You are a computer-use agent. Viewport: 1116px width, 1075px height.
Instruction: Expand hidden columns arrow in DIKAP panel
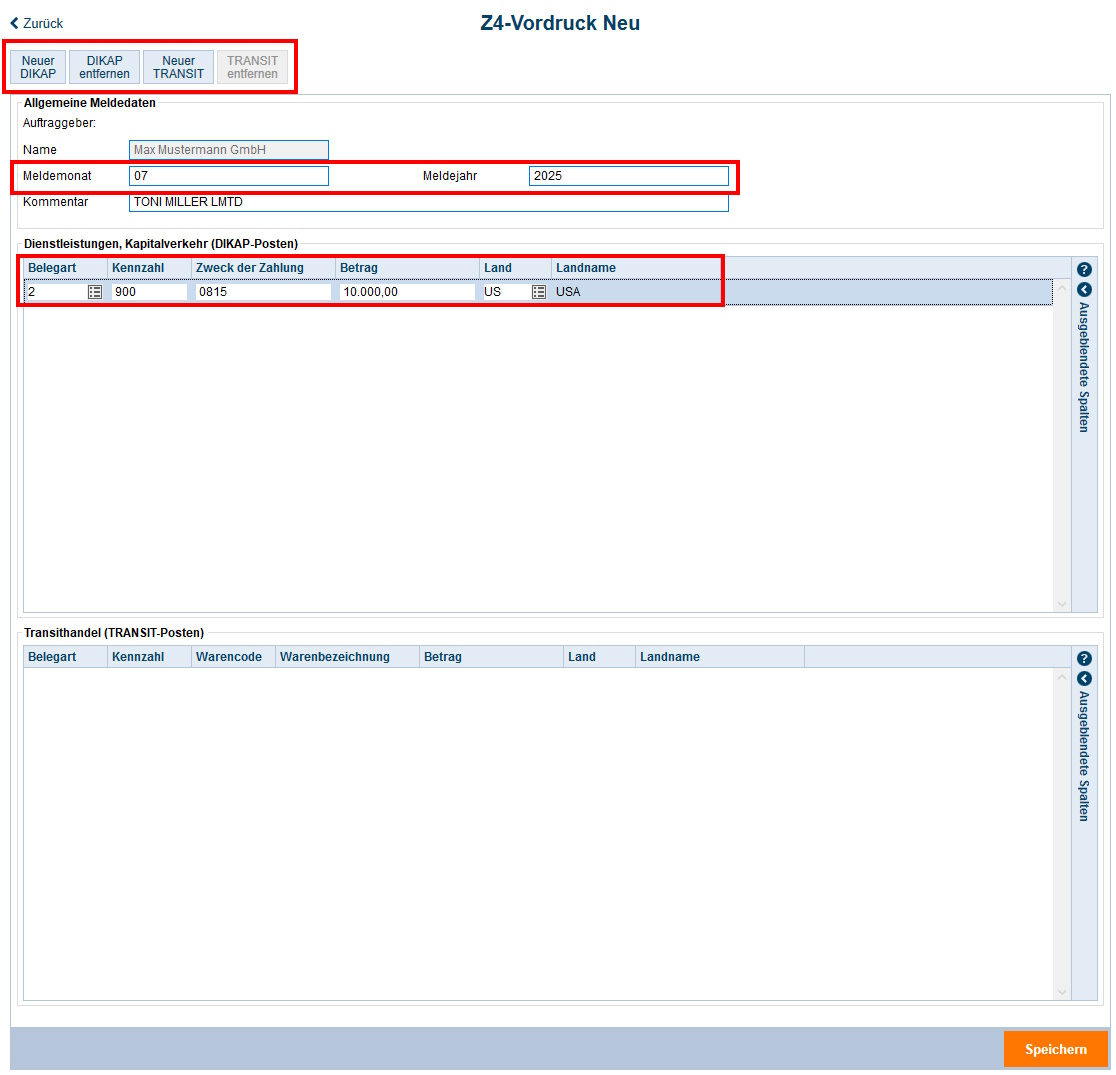click(1084, 289)
